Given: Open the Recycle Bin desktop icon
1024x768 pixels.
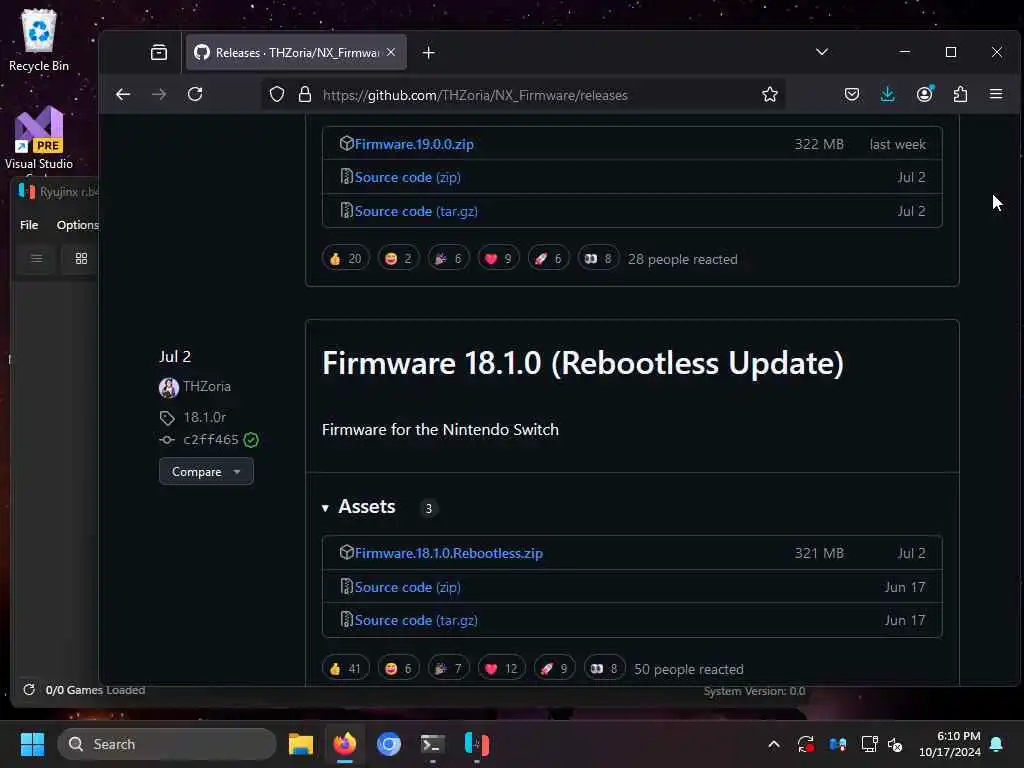Looking at the screenshot, I should [x=39, y=40].
